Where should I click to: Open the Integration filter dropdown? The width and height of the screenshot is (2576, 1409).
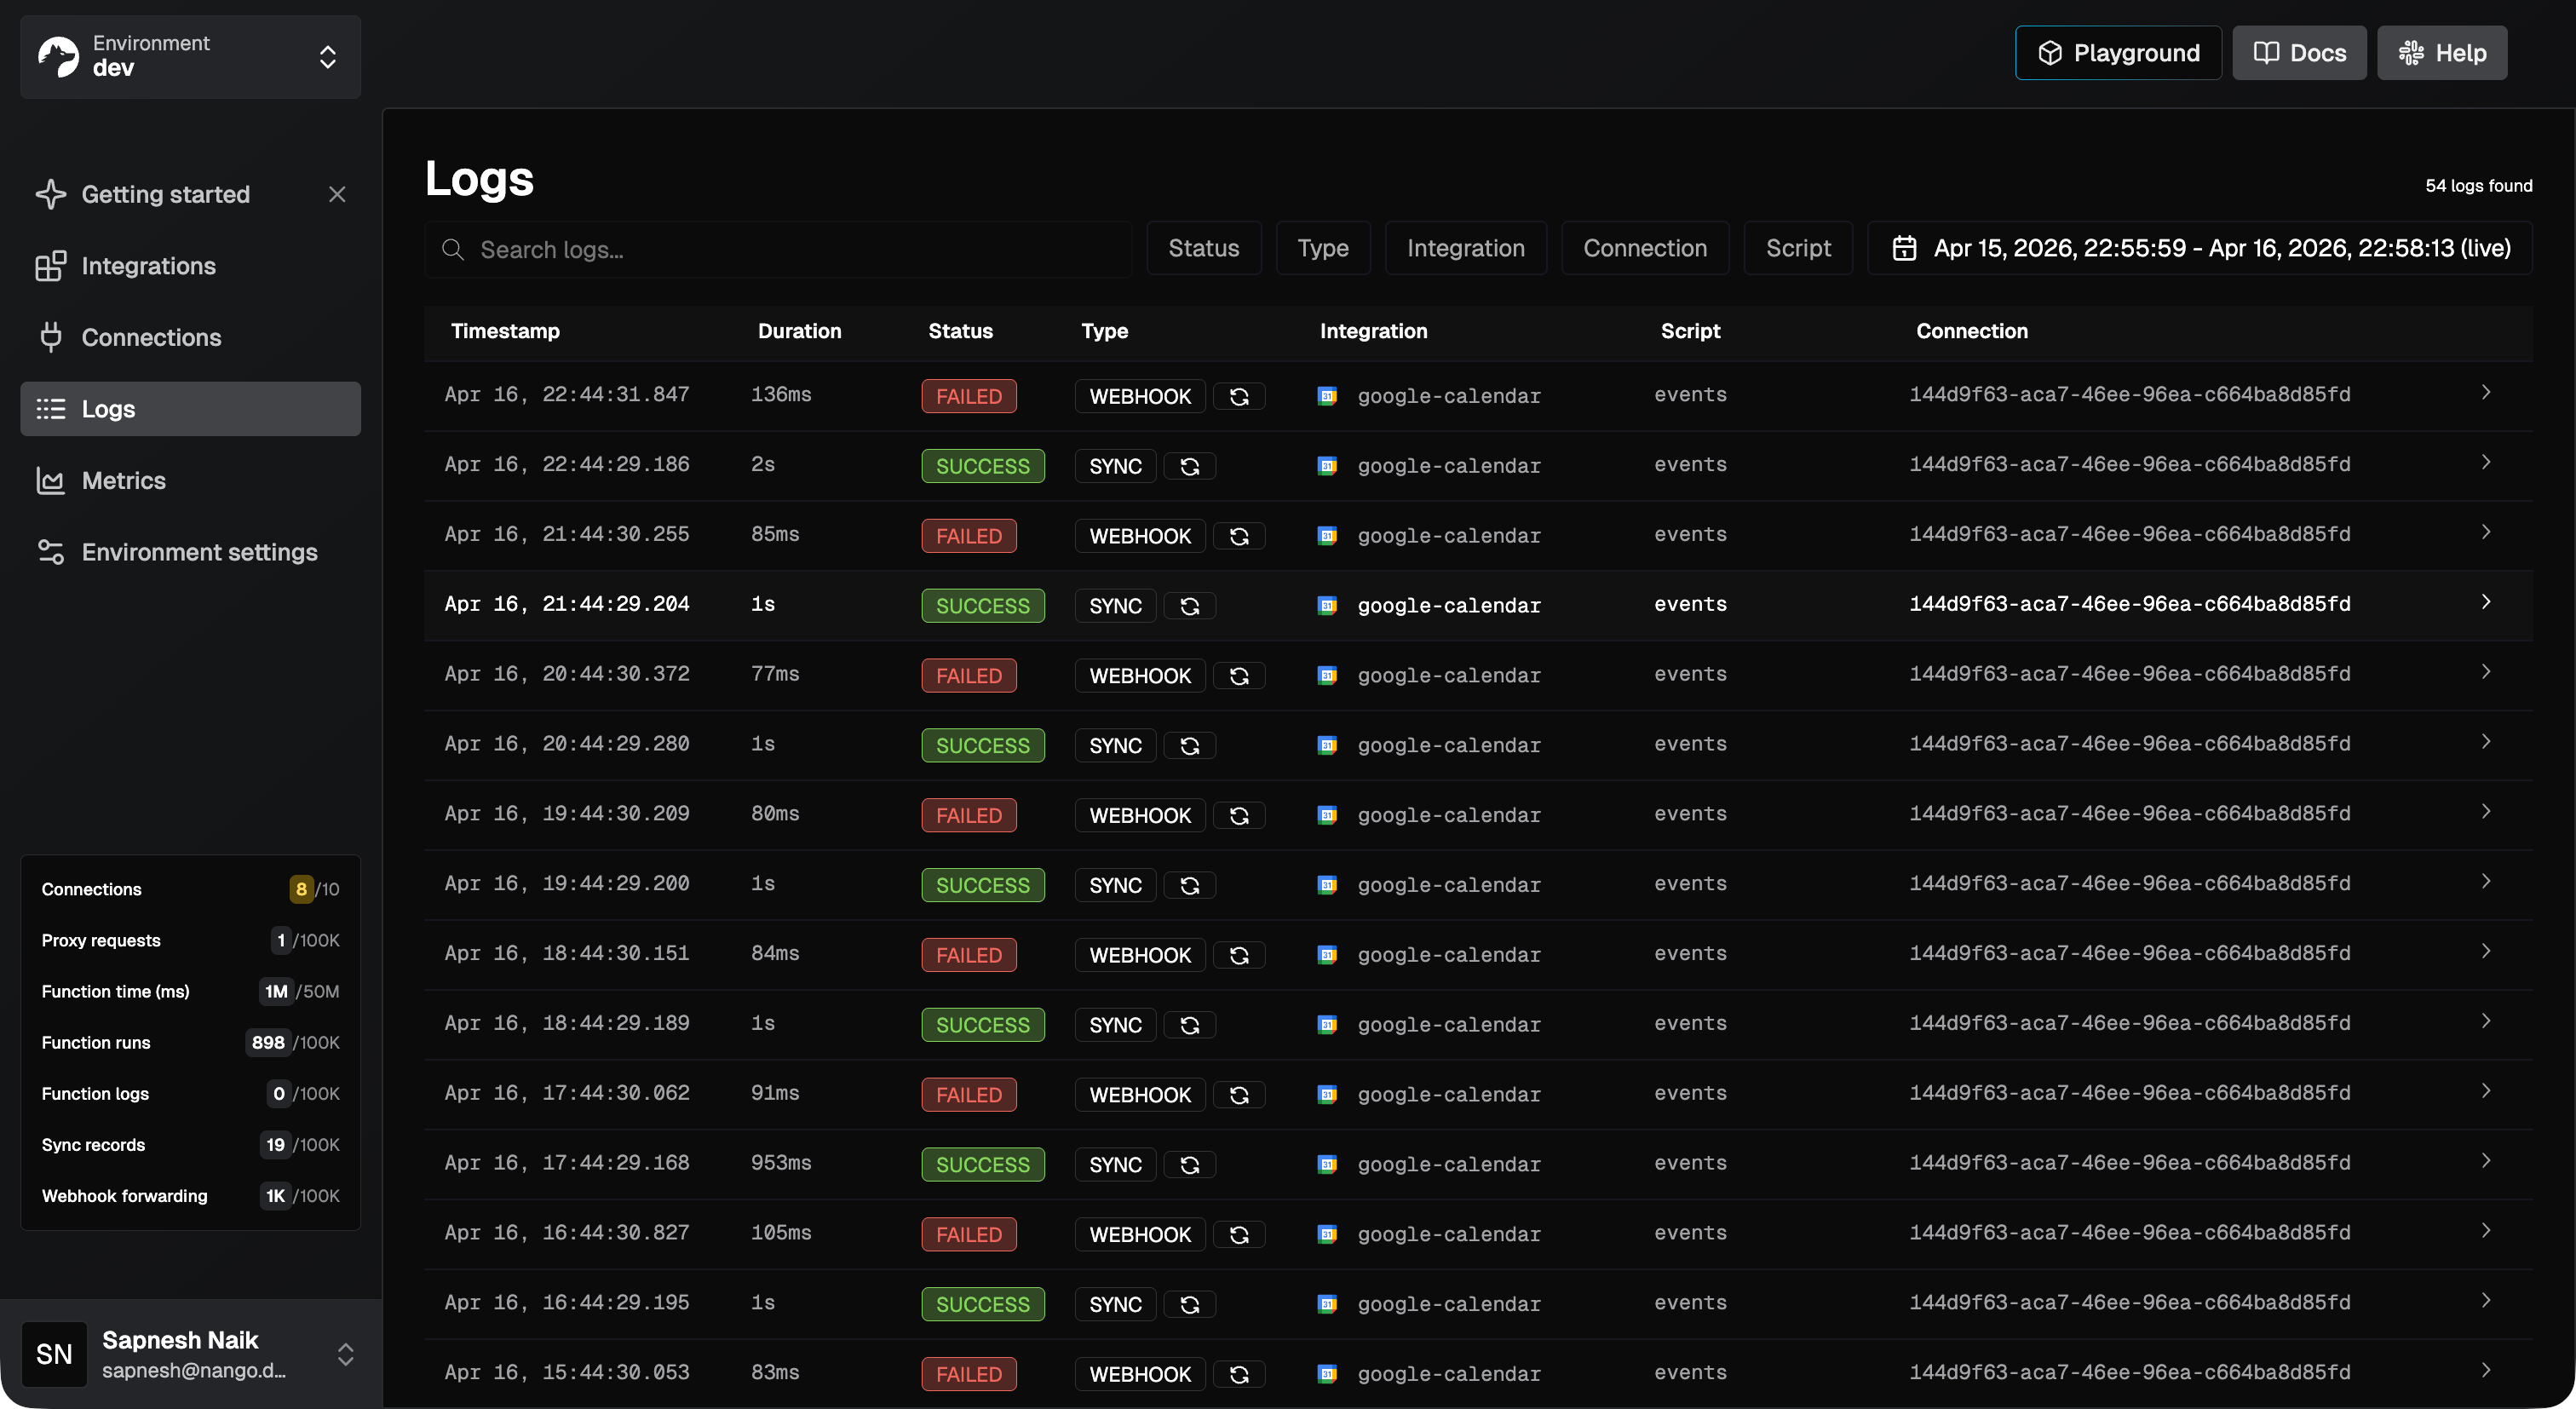(1465, 248)
